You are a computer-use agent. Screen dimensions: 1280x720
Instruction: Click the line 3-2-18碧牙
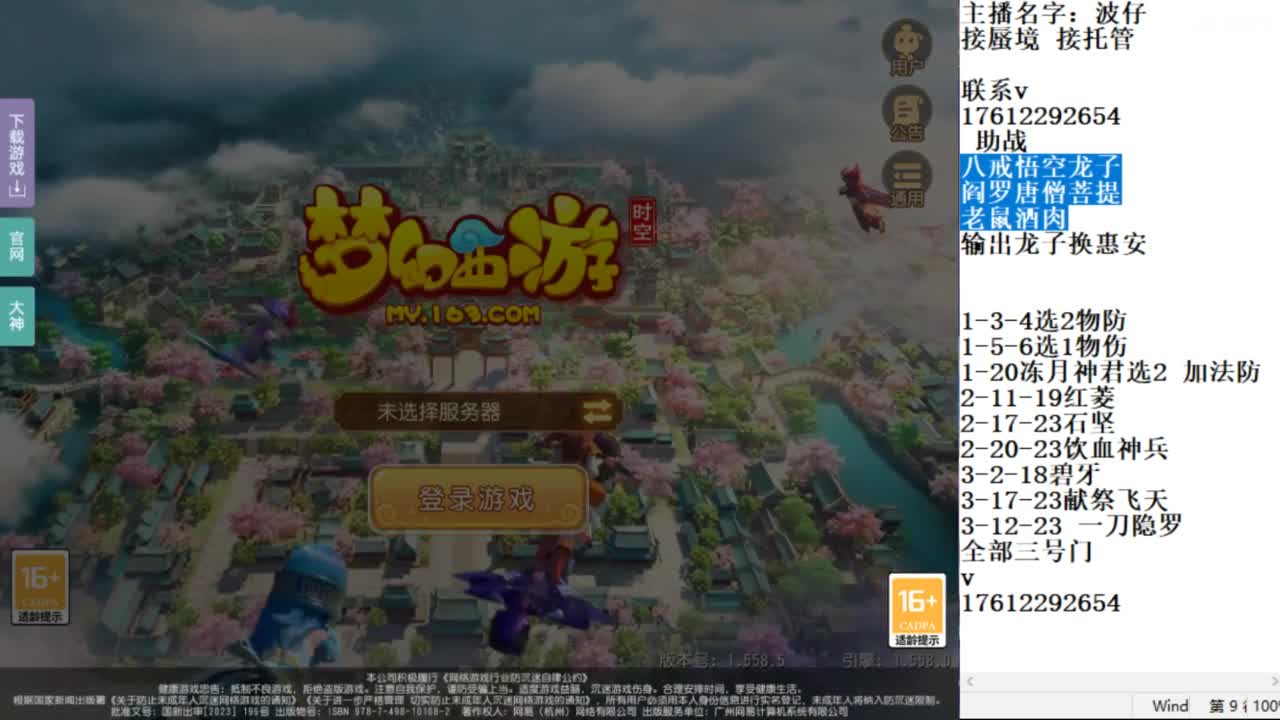pyautogui.click(x=1031, y=475)
